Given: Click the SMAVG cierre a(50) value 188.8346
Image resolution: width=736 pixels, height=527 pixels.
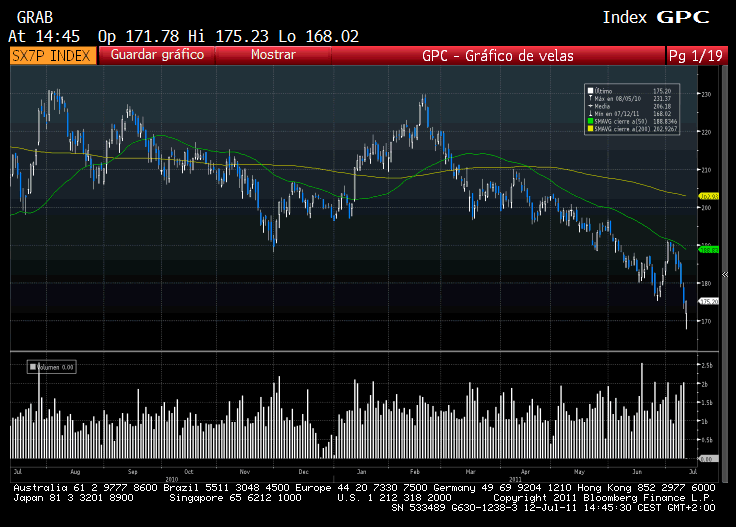Looking at the screenshot, I should (665, 121).
